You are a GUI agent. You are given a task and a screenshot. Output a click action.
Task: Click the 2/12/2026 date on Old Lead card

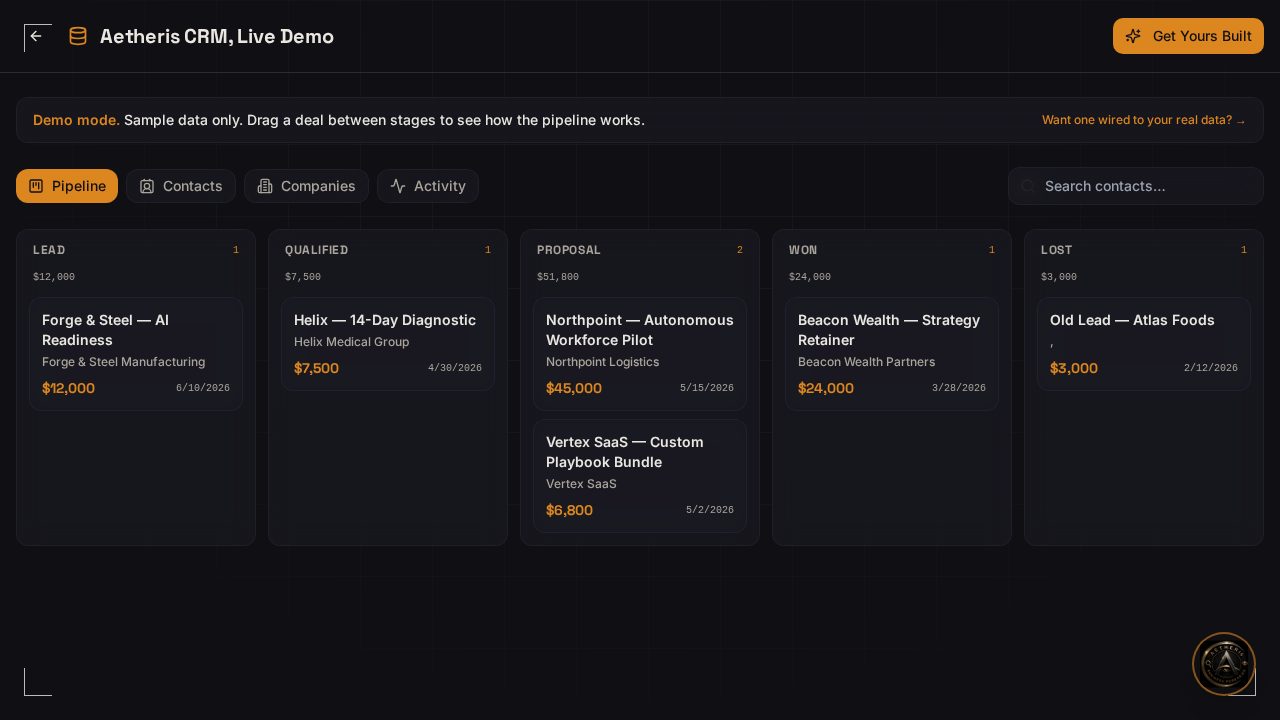pyautogui.click(x=1211, y=368)
